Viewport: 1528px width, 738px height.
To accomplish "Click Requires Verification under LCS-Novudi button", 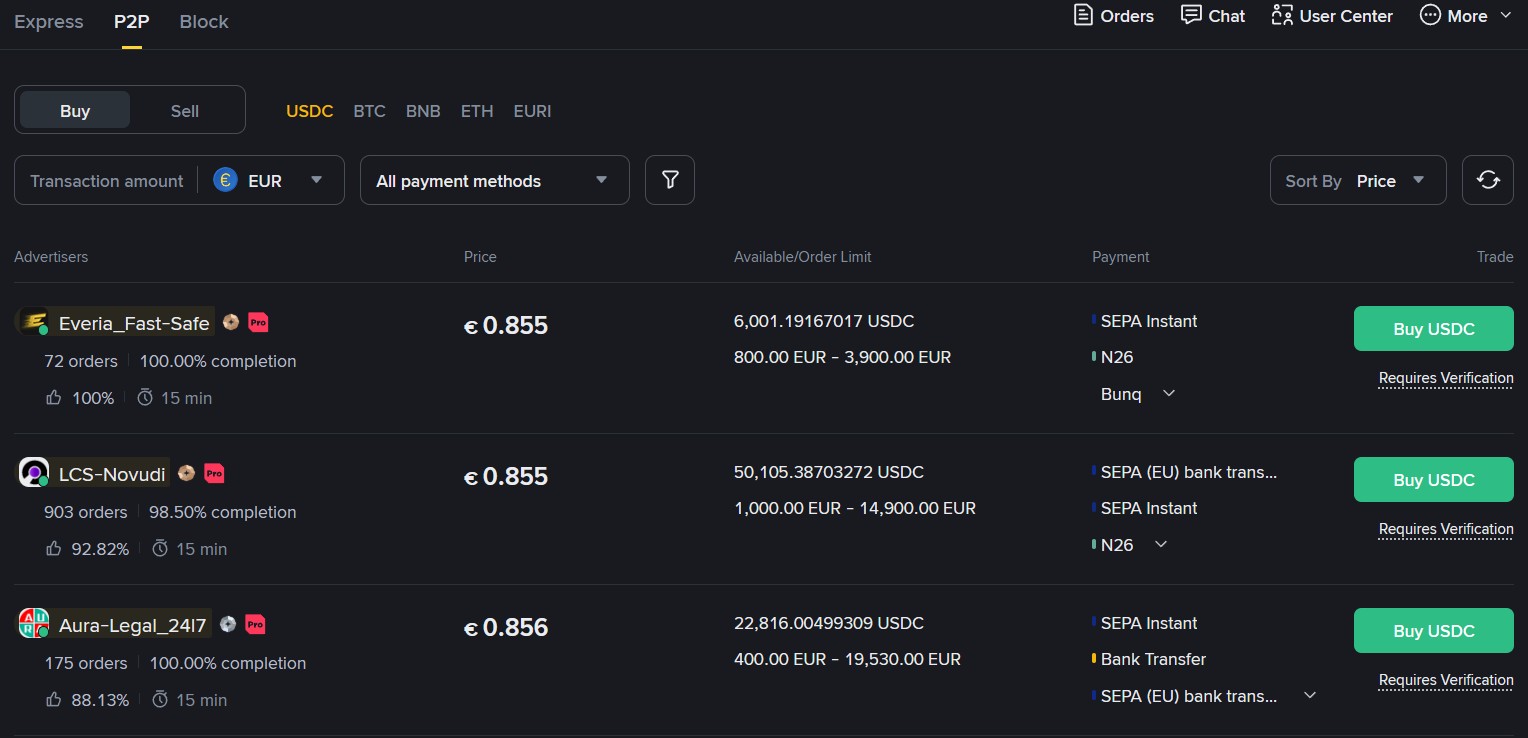I will click(x=1446, y=529).
